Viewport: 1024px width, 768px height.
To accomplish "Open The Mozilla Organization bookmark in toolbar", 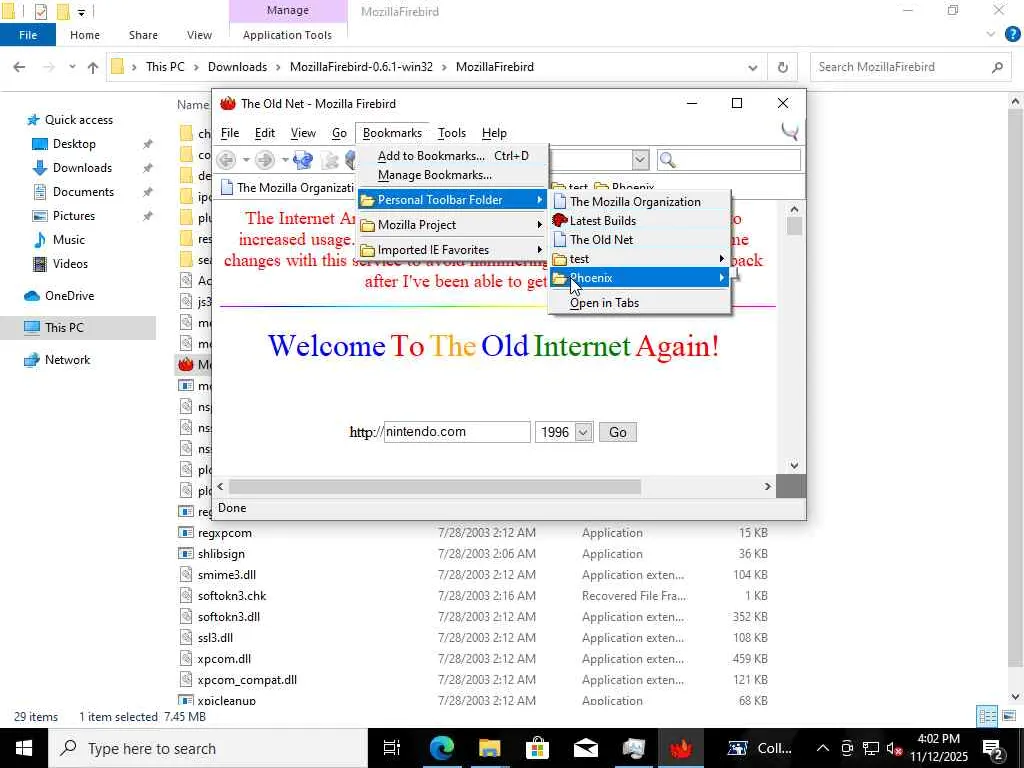I will pyautogui.click(x=287, y=187).
